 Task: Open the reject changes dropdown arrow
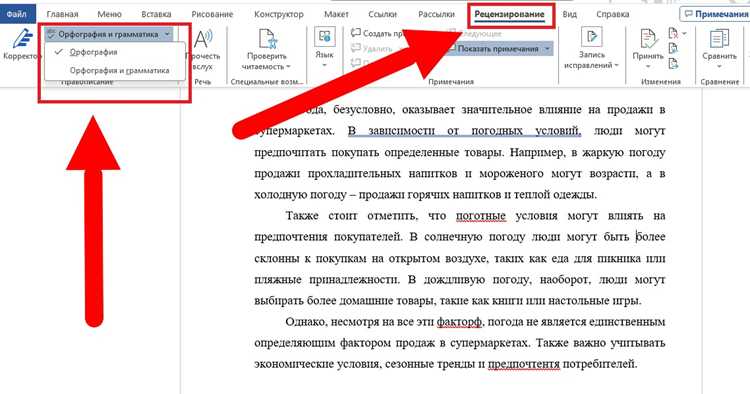point(684,33)
